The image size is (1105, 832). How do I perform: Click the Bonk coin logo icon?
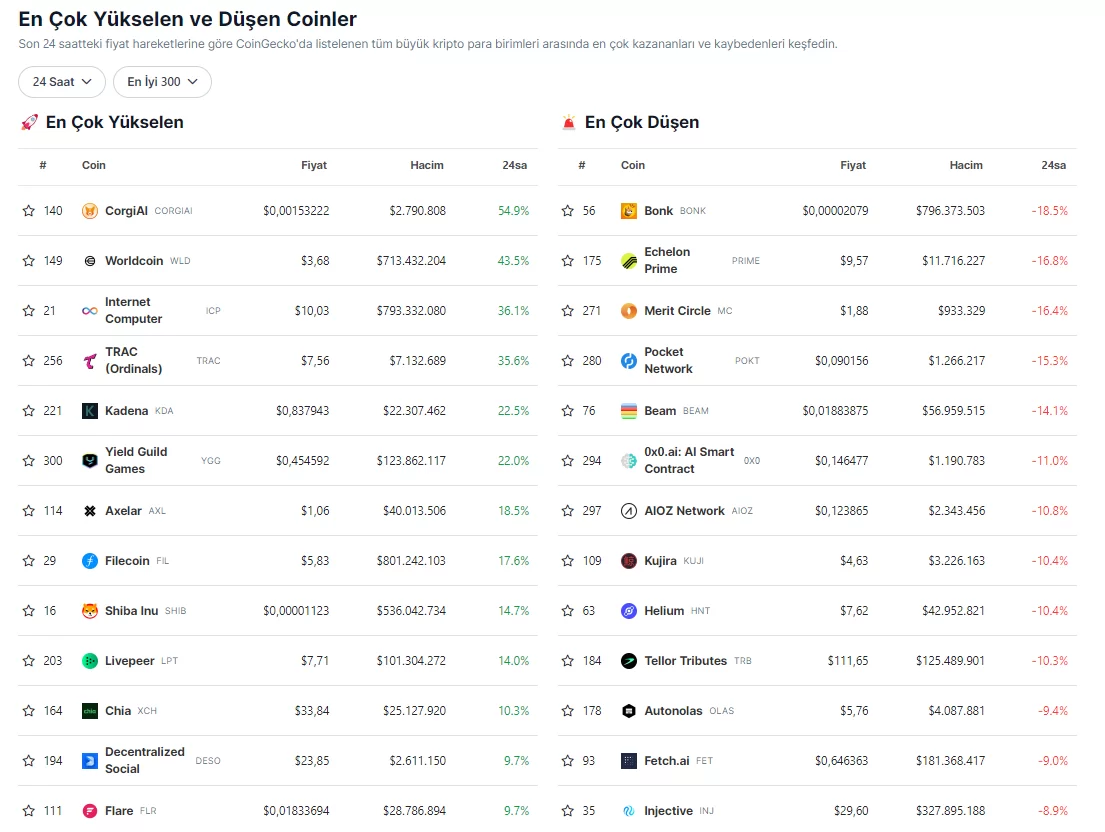[x=629, y=211]
